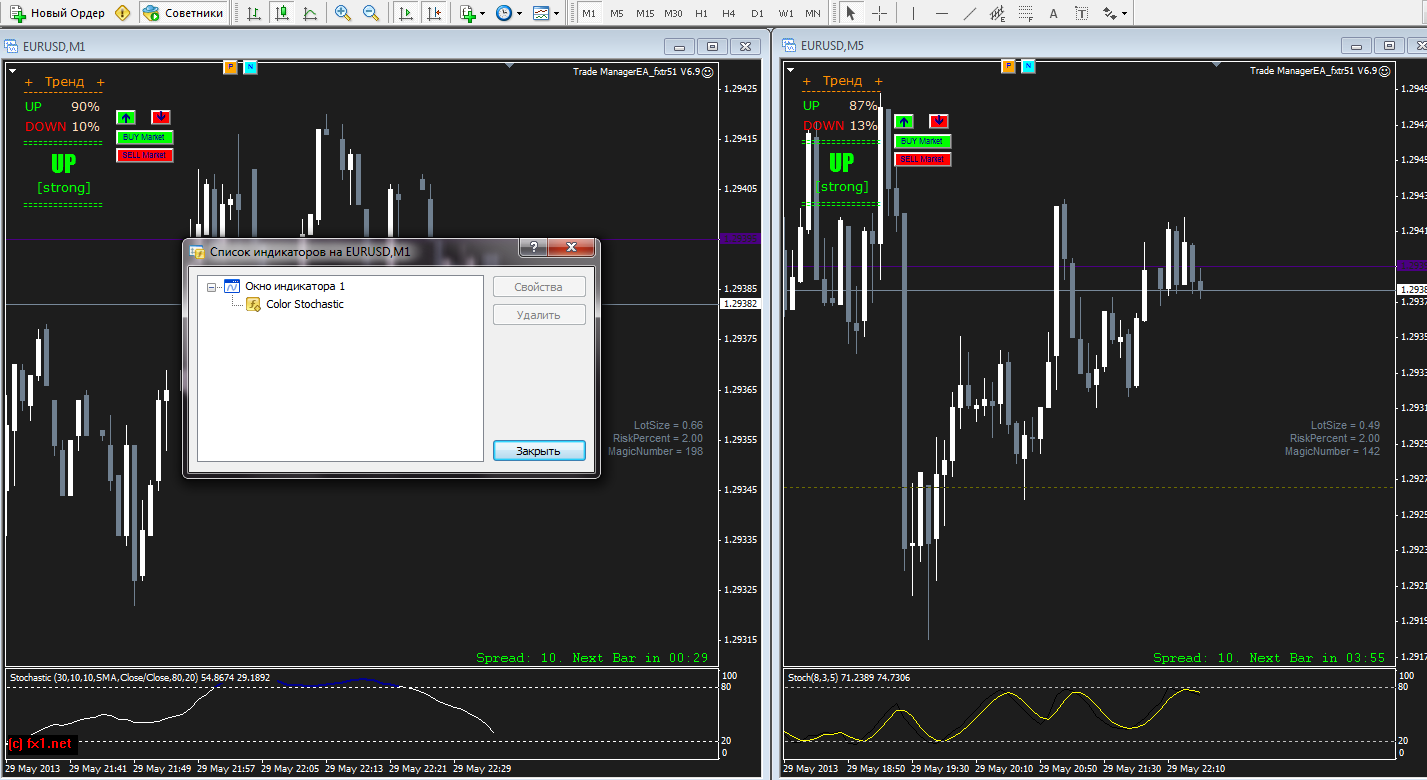Screen dimensions: 1427x780
Task: Select the H4 timeframe
Action: click(x=729, y=13)
